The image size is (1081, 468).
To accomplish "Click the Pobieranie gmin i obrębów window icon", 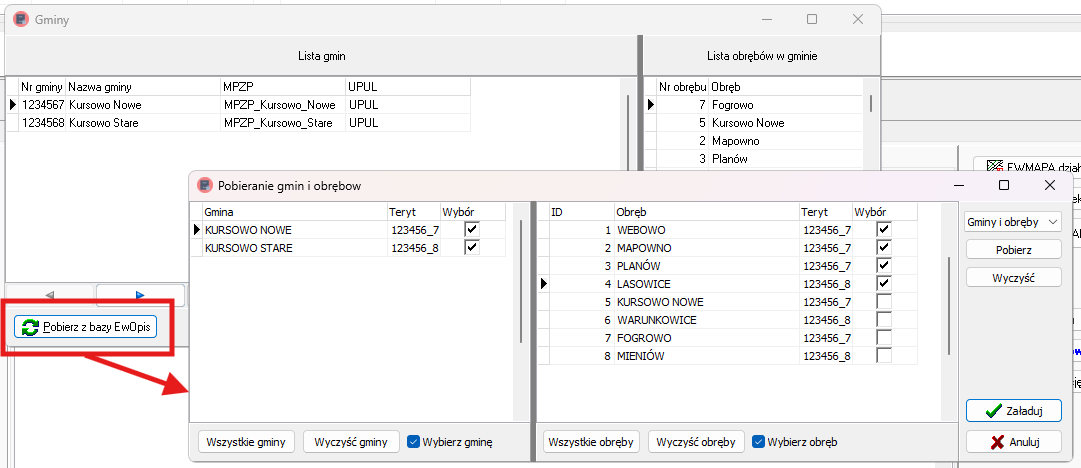I will point(204,185).
